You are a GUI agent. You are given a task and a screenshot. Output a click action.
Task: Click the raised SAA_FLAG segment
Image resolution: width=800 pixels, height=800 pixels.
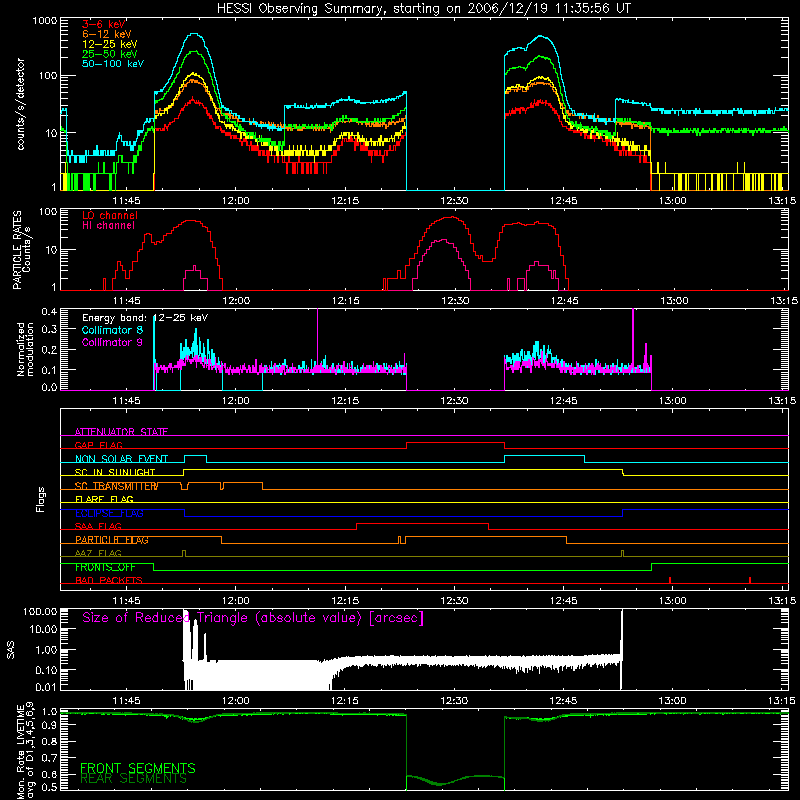tap(422, 523)
